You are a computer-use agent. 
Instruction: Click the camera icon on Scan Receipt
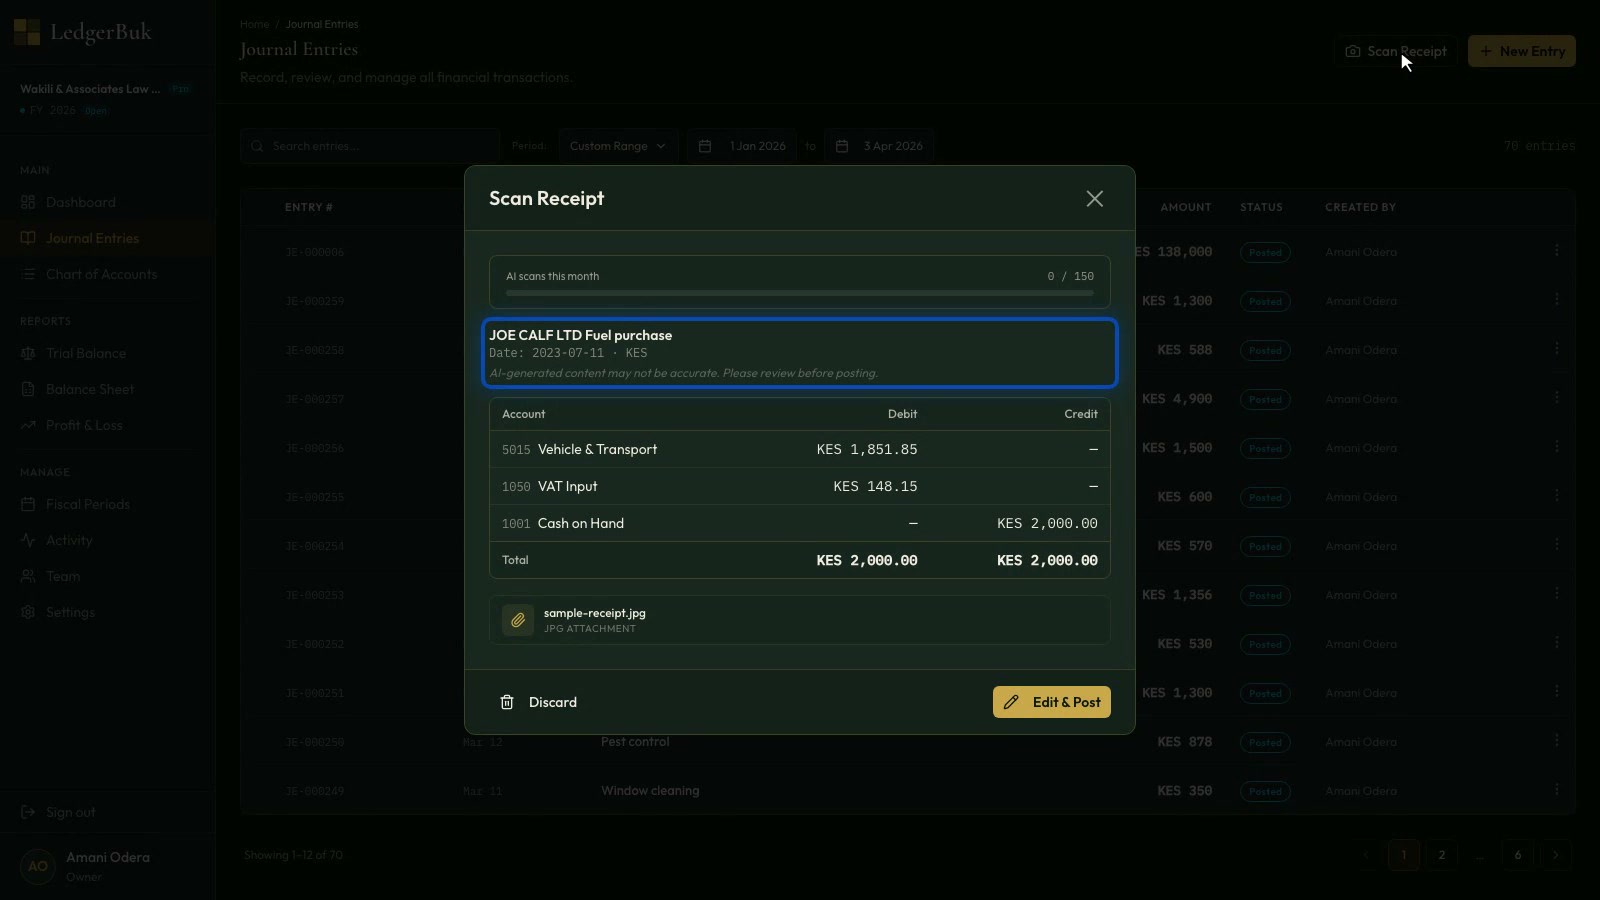click(1353, 51)
